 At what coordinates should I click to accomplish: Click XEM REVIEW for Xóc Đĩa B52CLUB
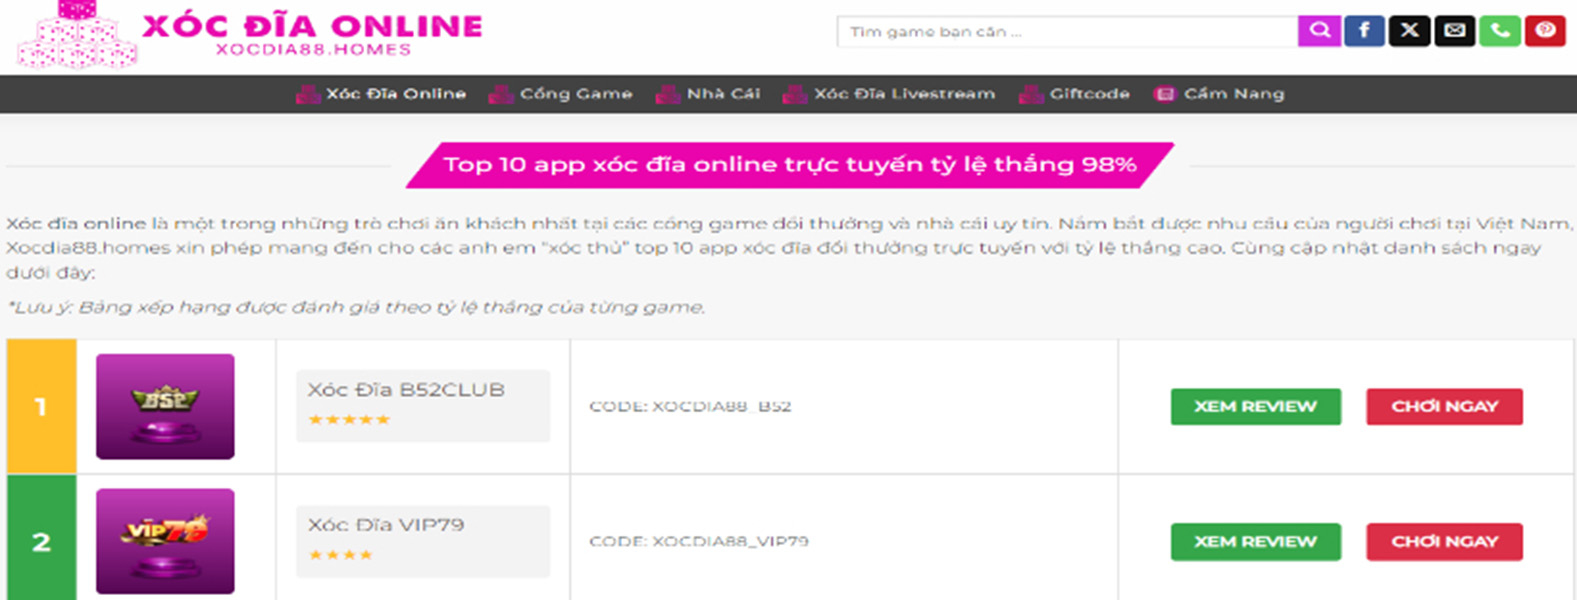1255,407
